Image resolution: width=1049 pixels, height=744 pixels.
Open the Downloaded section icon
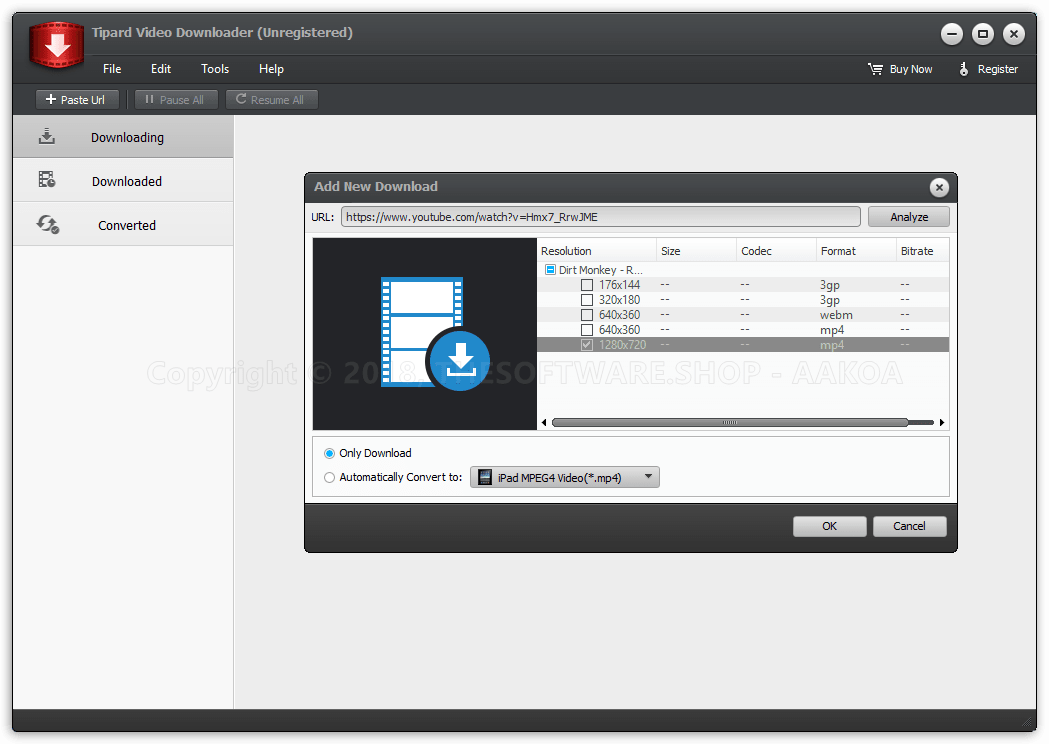[x=46, y=180]
